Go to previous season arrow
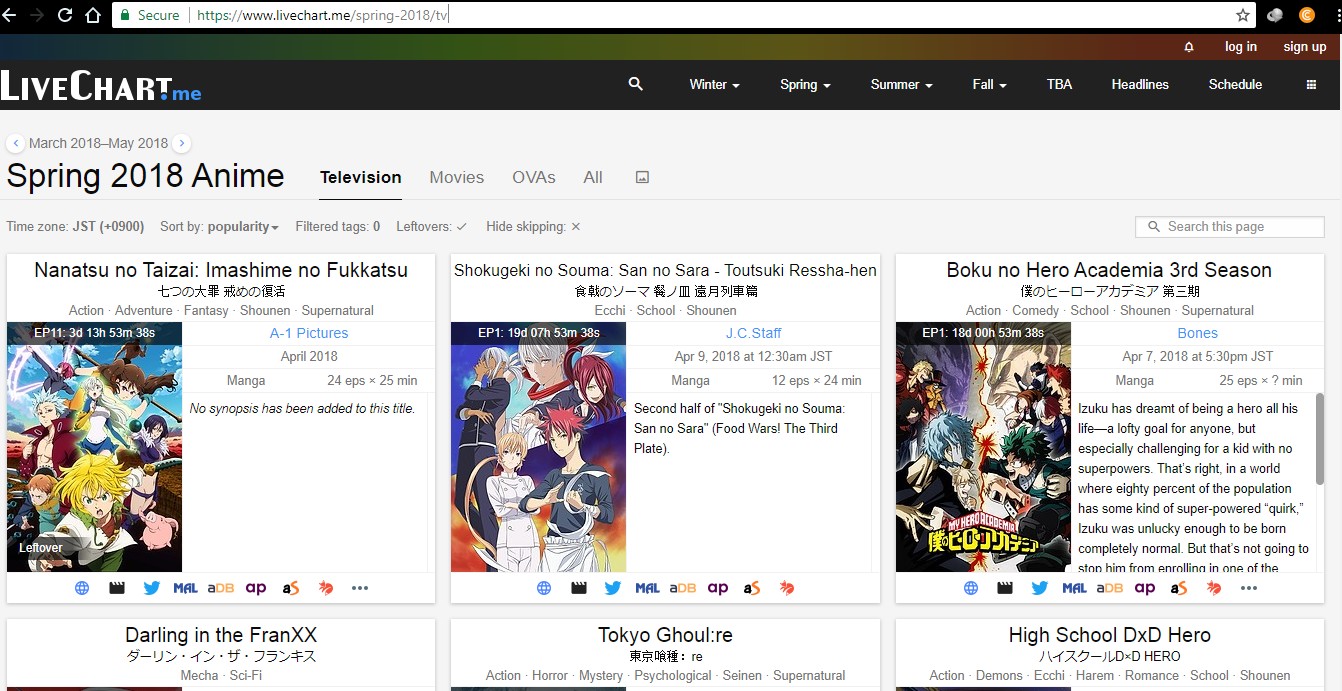Viewport: 1342px width, 691px height. (x=15, y=143)
